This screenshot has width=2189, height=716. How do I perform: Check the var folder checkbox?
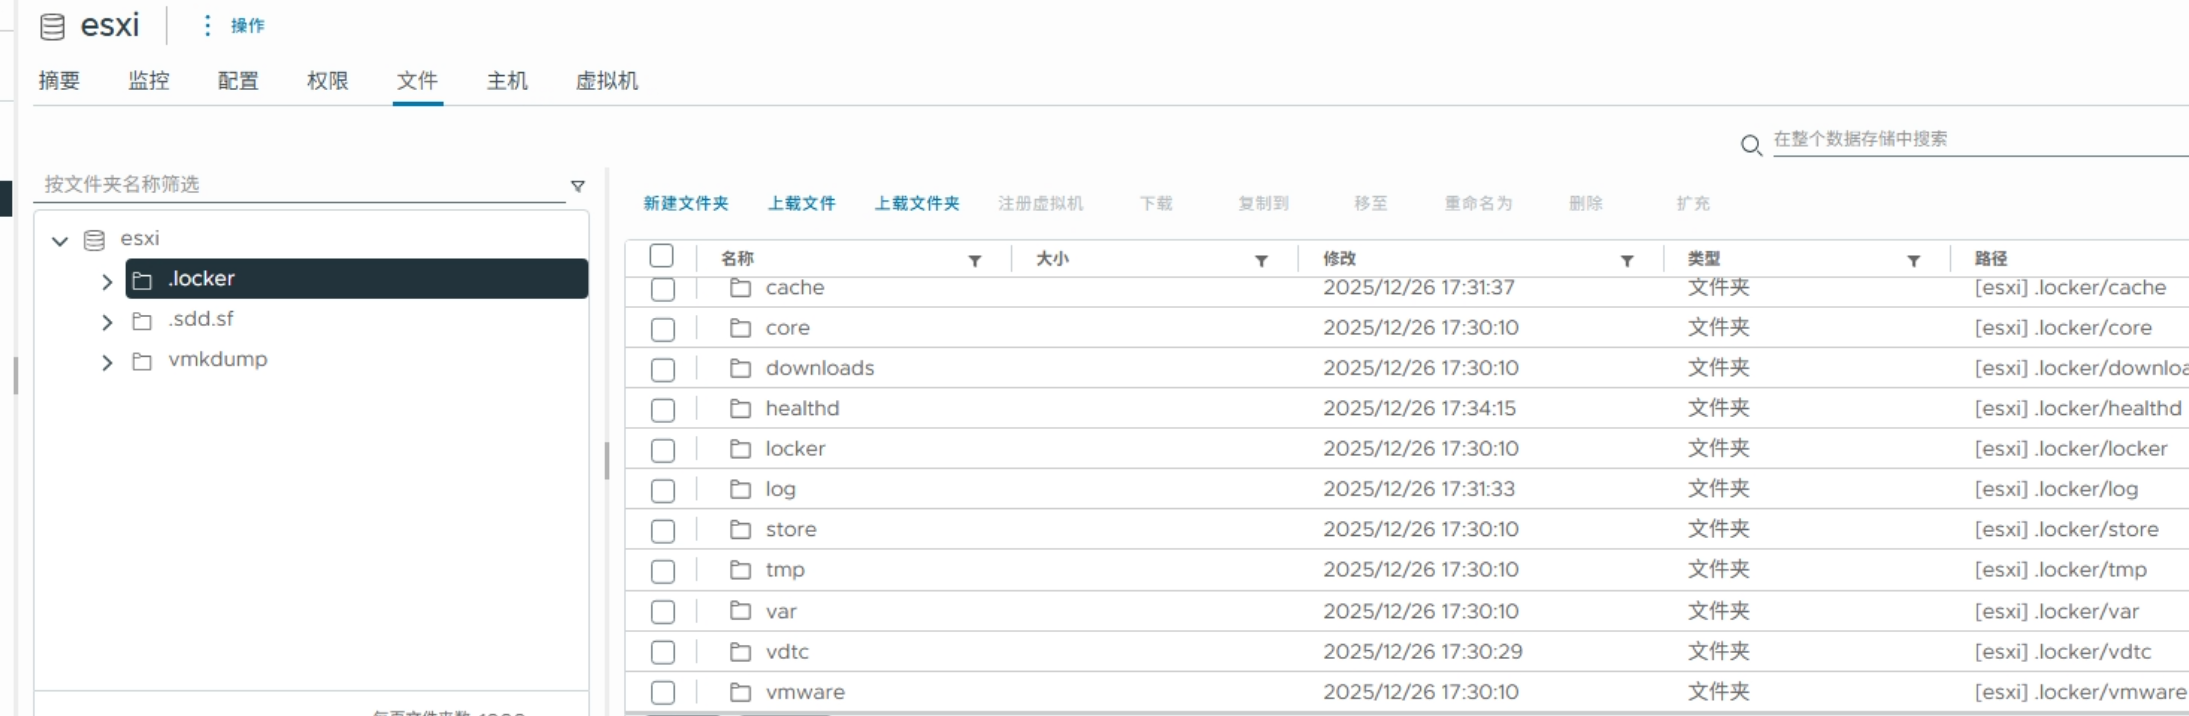tap(662, 612)
